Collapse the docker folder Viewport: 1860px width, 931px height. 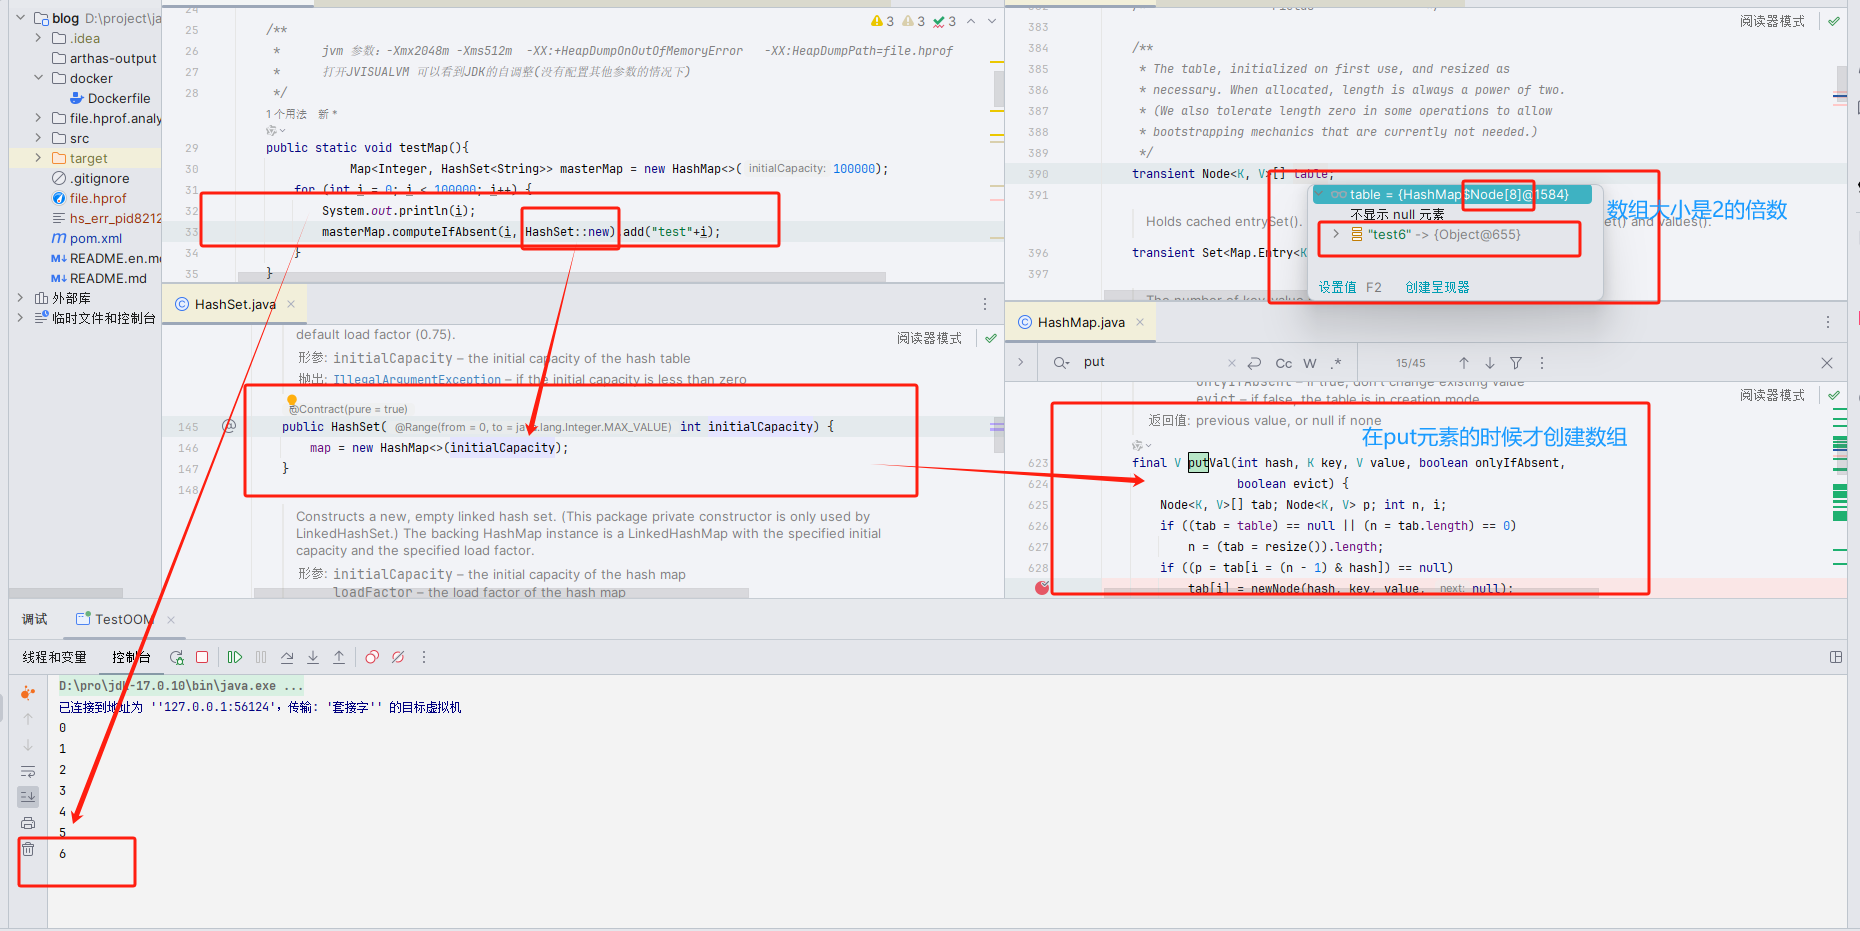38,78
